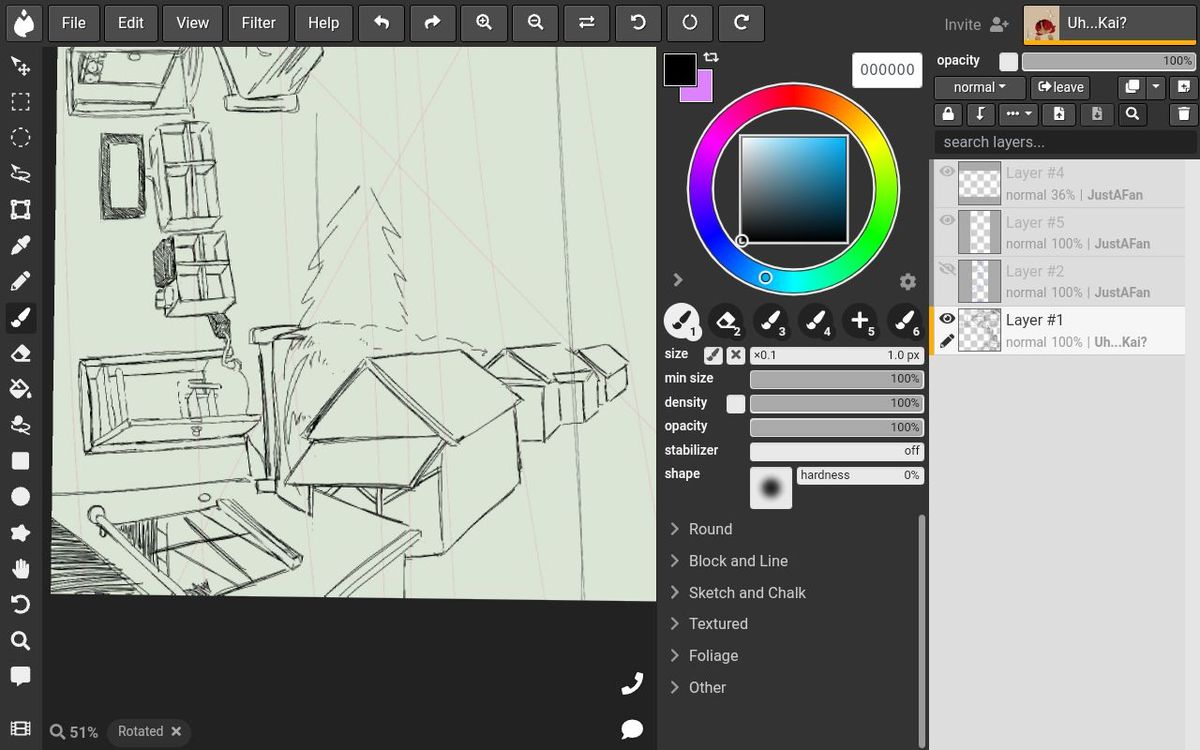Viewport: 1200px width, 750px height.
Task: Select the elliptical selection tool
Action: (x=20, y=138)
